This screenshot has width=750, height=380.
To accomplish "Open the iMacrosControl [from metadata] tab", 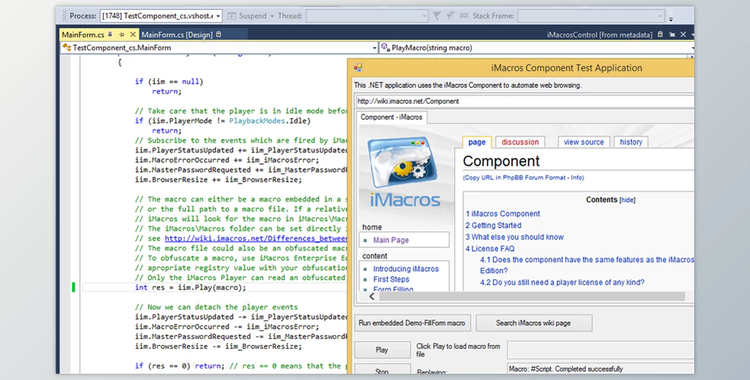I will 599,34.
